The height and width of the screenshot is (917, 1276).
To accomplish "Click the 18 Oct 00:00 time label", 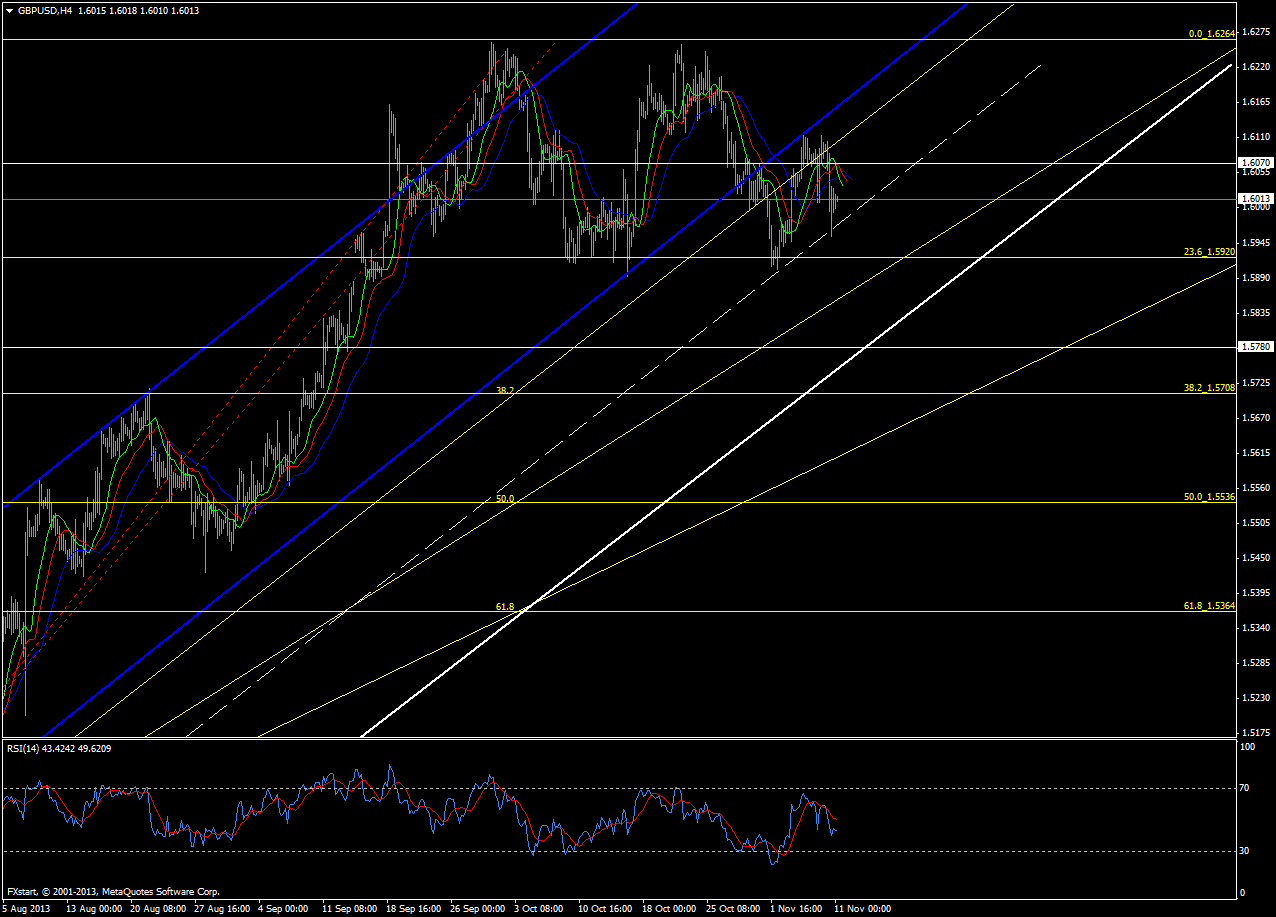I will click(670, 909).
